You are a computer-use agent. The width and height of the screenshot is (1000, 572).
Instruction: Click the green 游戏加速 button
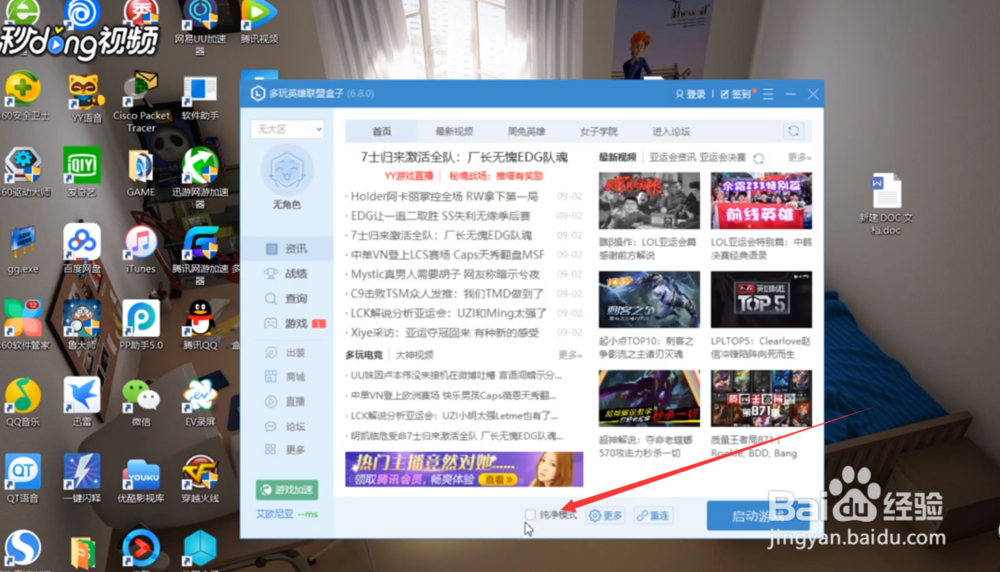(287, 490)
